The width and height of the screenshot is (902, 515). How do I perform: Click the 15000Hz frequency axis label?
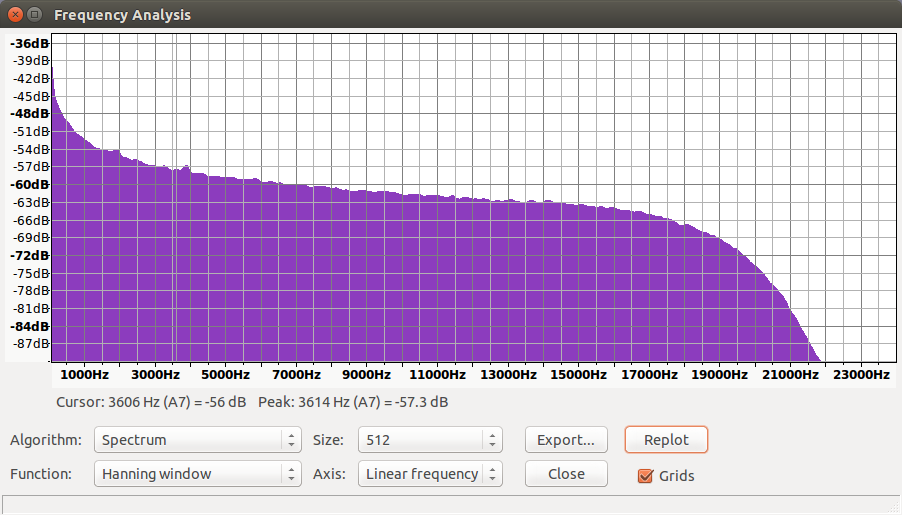click(x=578, y=375)
